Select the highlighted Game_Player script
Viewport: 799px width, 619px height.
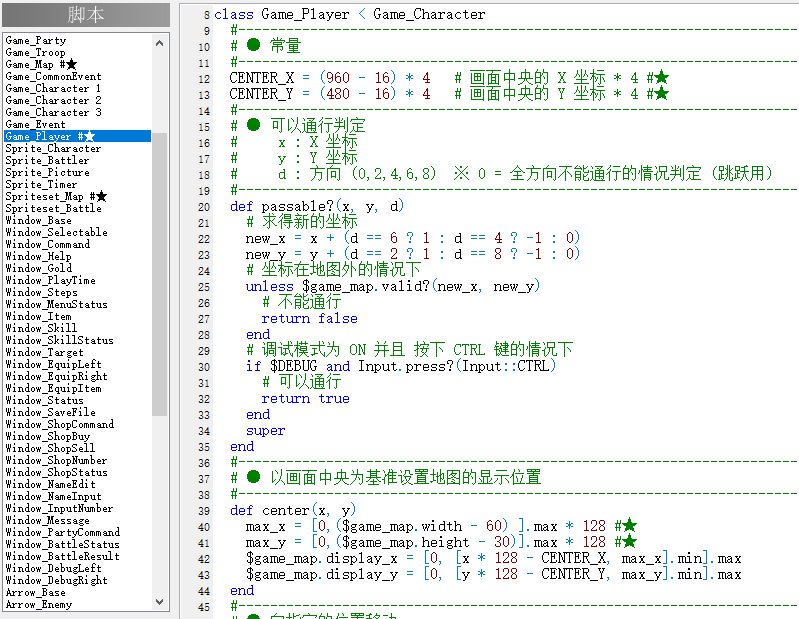[77, 136]
